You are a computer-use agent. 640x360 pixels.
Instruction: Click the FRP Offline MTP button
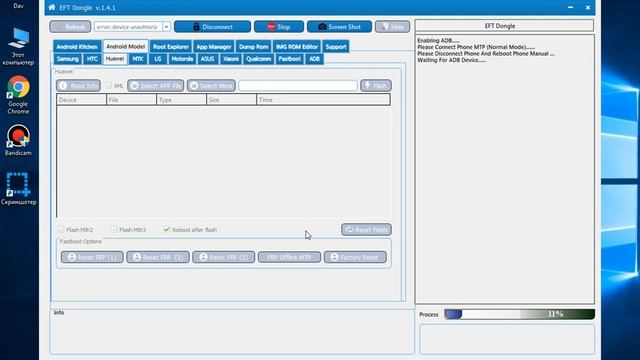pos(289,257)
